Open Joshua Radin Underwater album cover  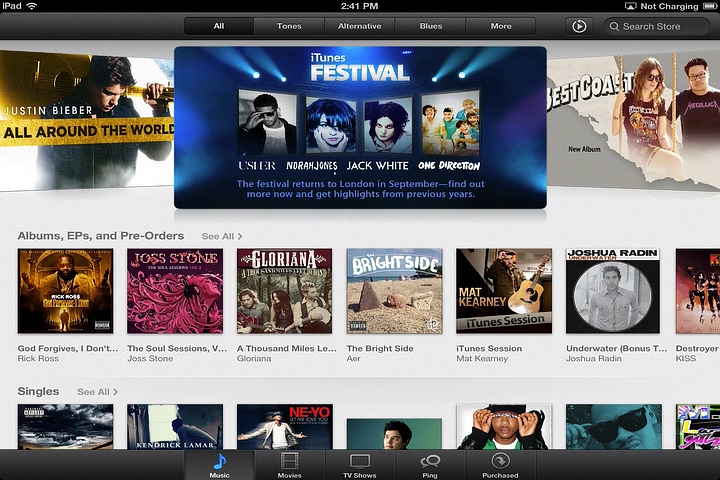click(613, 291)
